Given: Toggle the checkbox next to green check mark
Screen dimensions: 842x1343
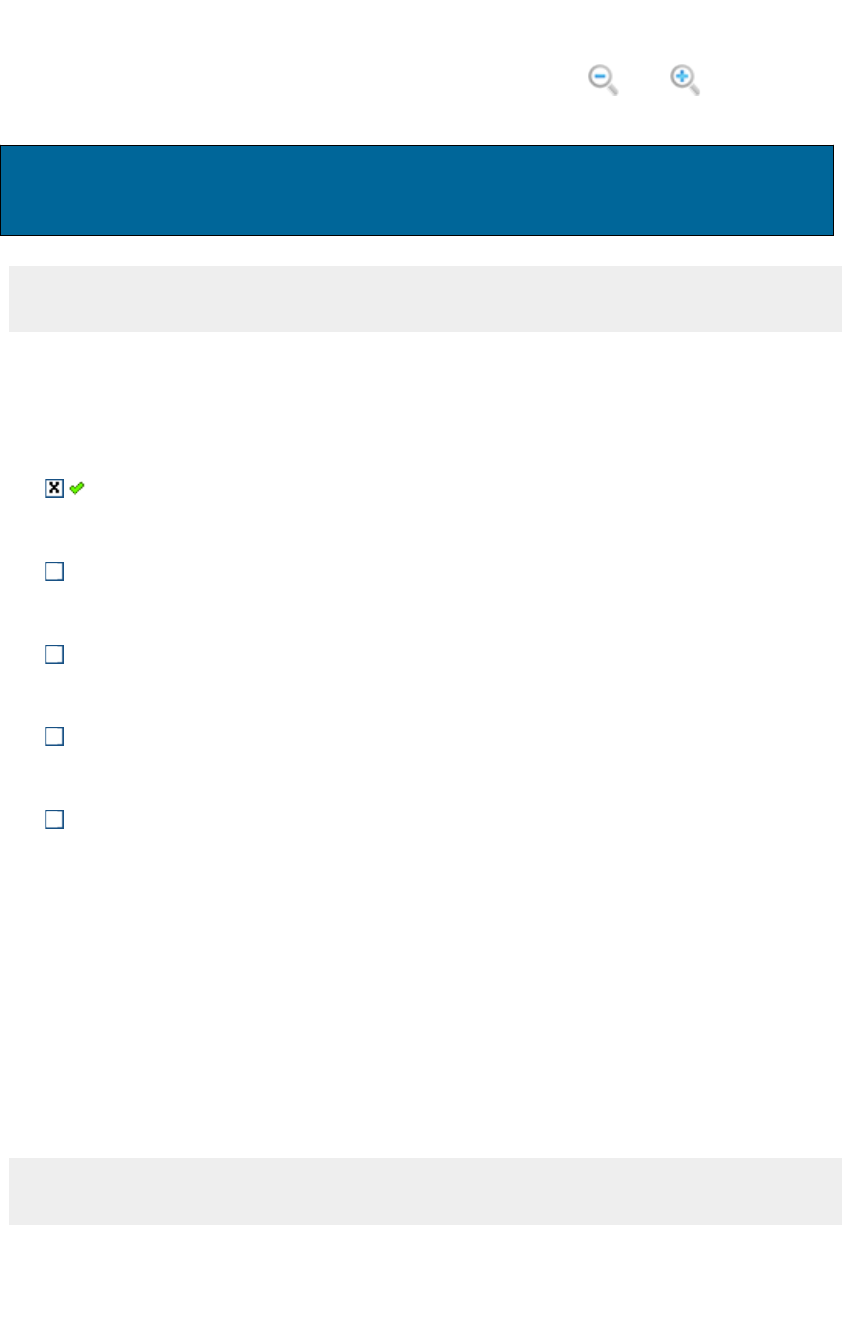Looking at the screenshot, I should coord(54,488).
